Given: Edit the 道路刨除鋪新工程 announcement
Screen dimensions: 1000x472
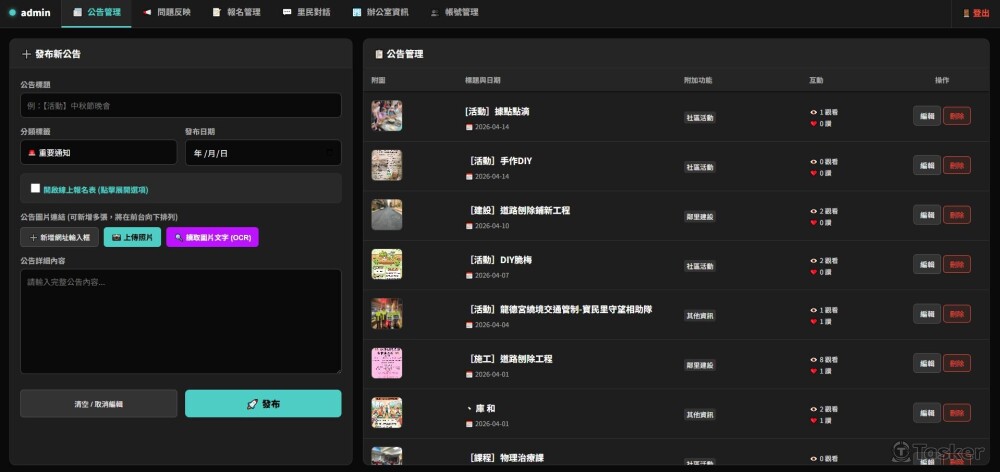Looking at the screenshot, I should (x=927, y=214).
